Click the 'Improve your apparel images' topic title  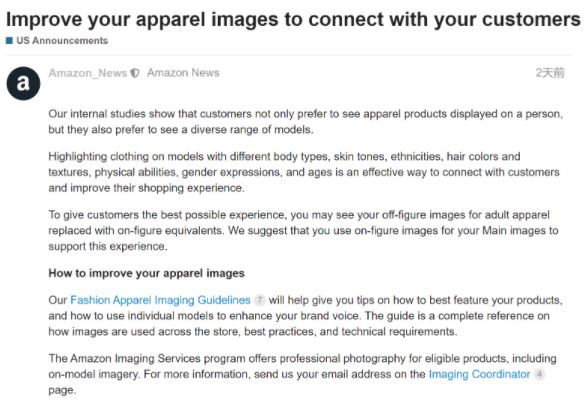click(x=293, y=19)
